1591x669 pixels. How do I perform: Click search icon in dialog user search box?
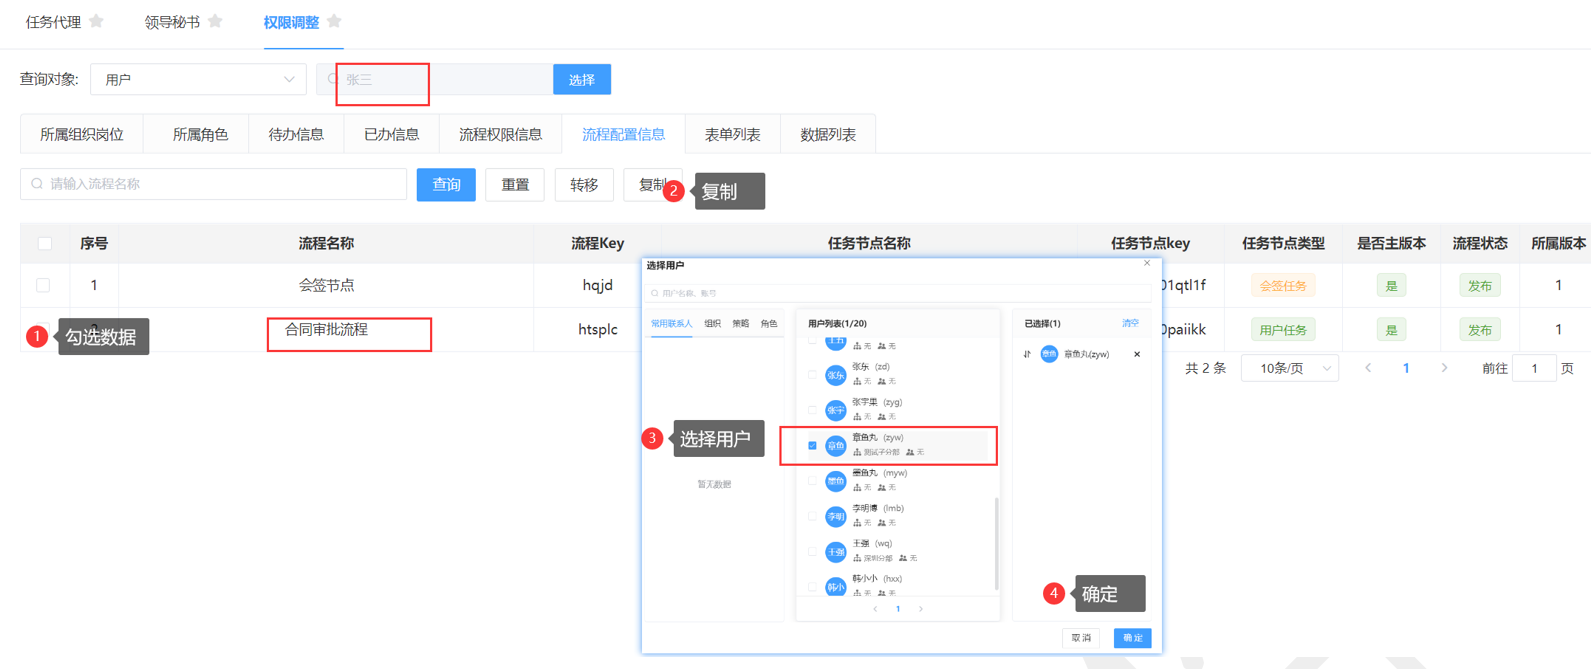pyautogui.click(x=655, y=294)
